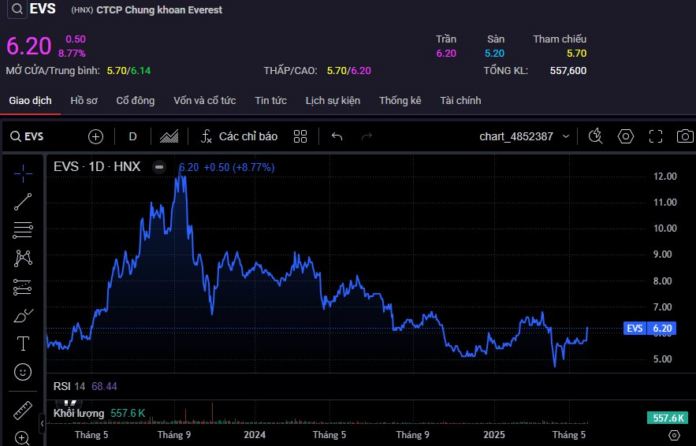Screen dimensions: 696x446
Task: Choose the brush drawing tool
Action: coord(23,316)
